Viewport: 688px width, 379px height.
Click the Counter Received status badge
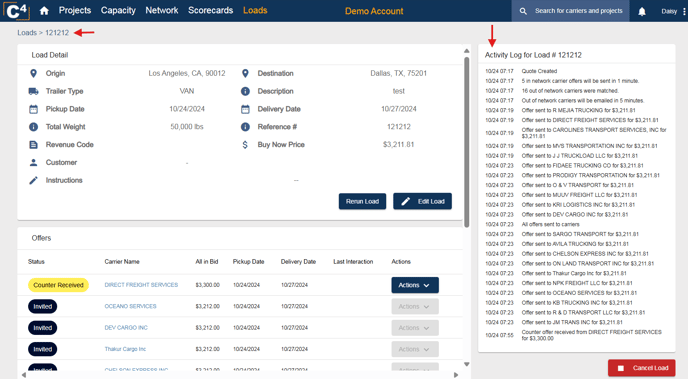click(x=58, y=285)
